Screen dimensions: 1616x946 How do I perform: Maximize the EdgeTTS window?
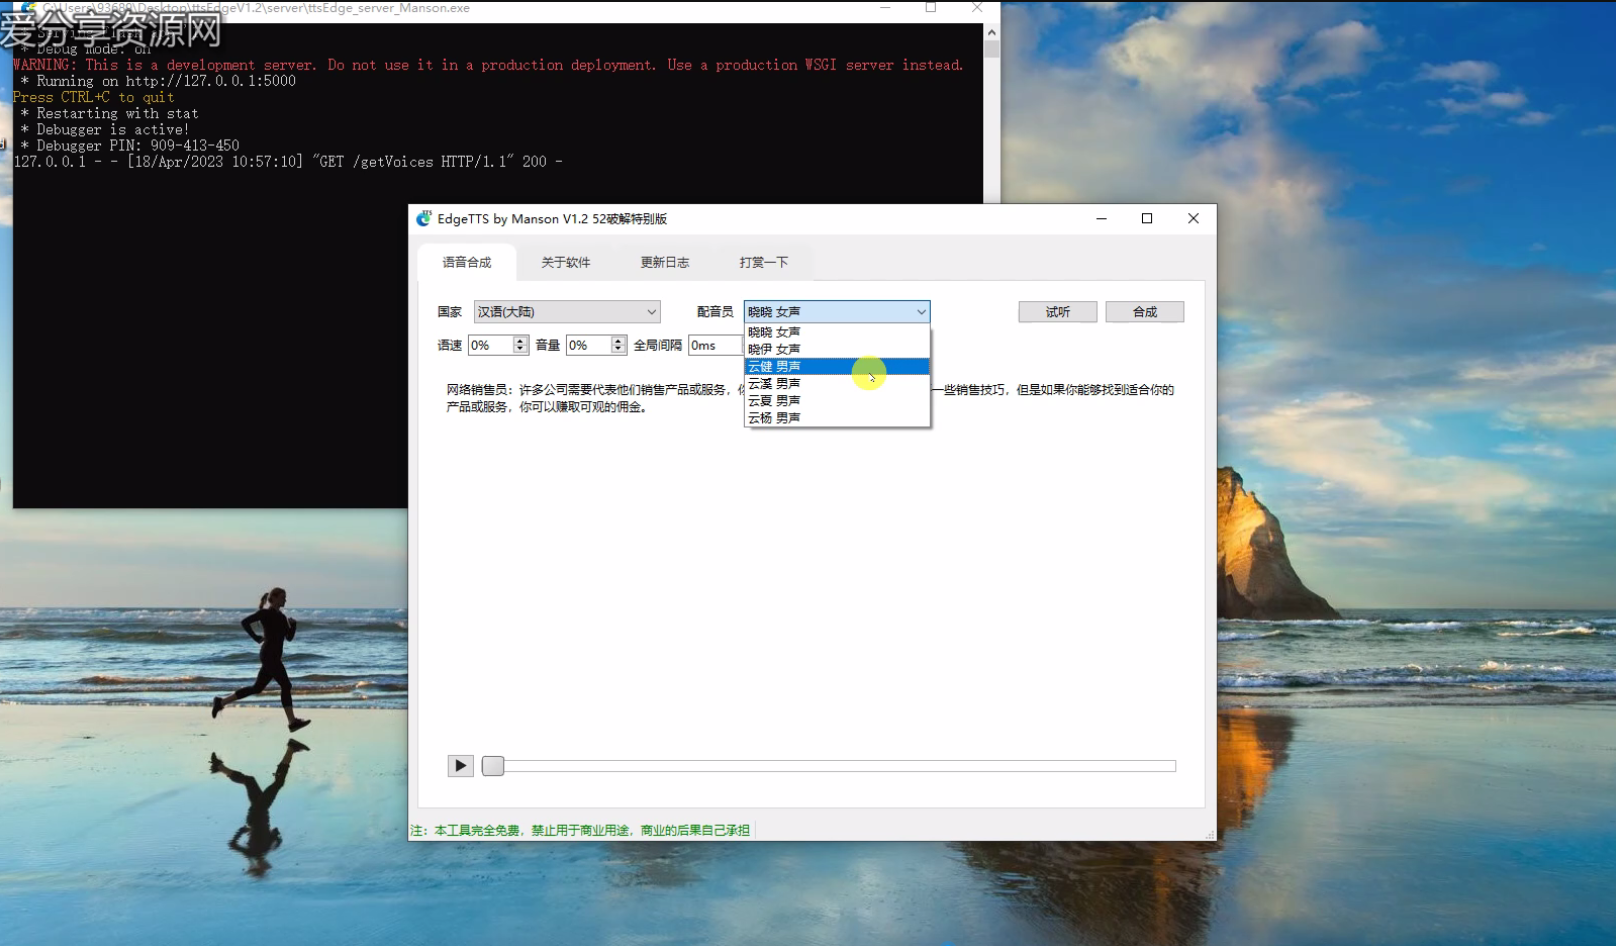pos(1147,219)
